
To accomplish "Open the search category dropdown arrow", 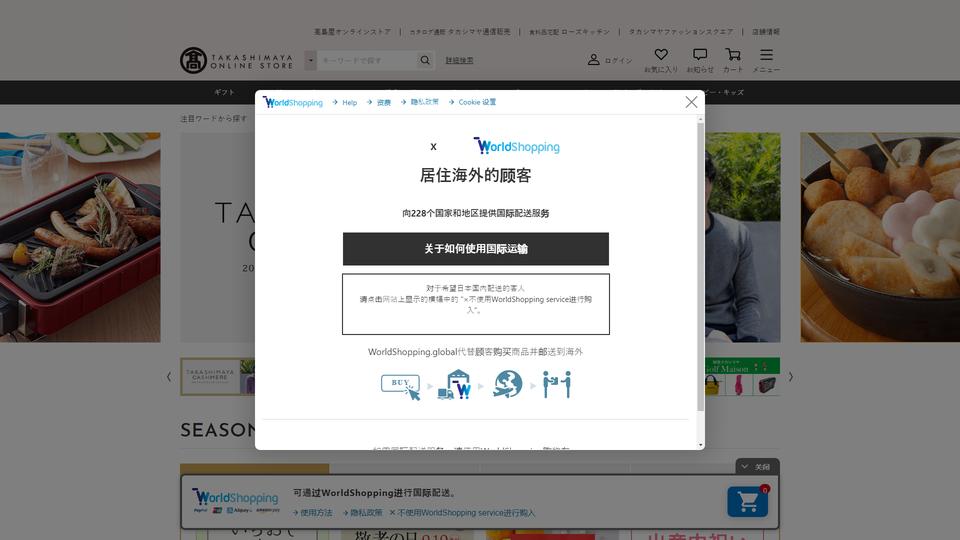I will pyautogui.click(x=310, y=60).
